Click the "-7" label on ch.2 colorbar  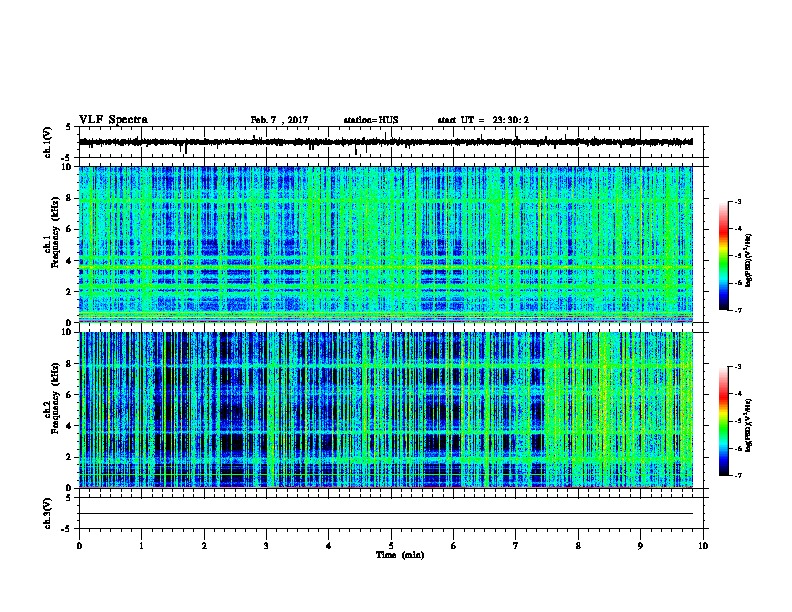(738, 475)
